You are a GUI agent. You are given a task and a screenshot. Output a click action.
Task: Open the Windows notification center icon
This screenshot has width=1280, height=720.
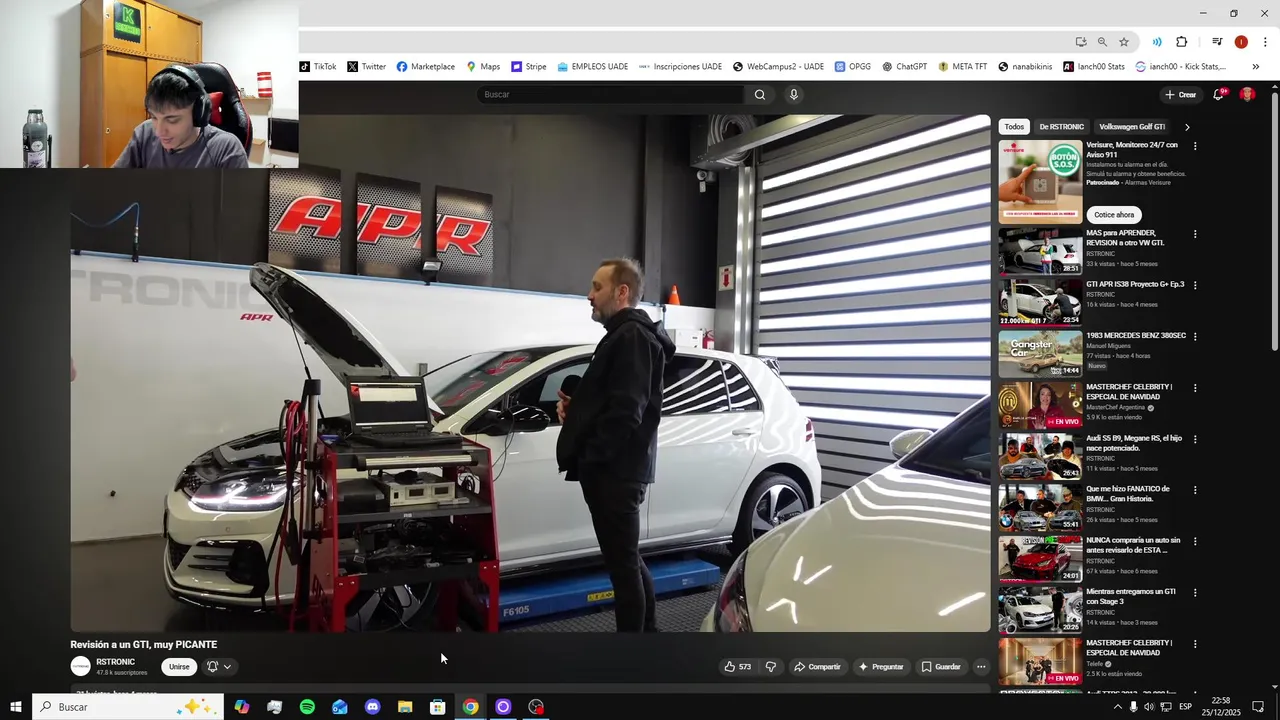tap(1258, 707)
